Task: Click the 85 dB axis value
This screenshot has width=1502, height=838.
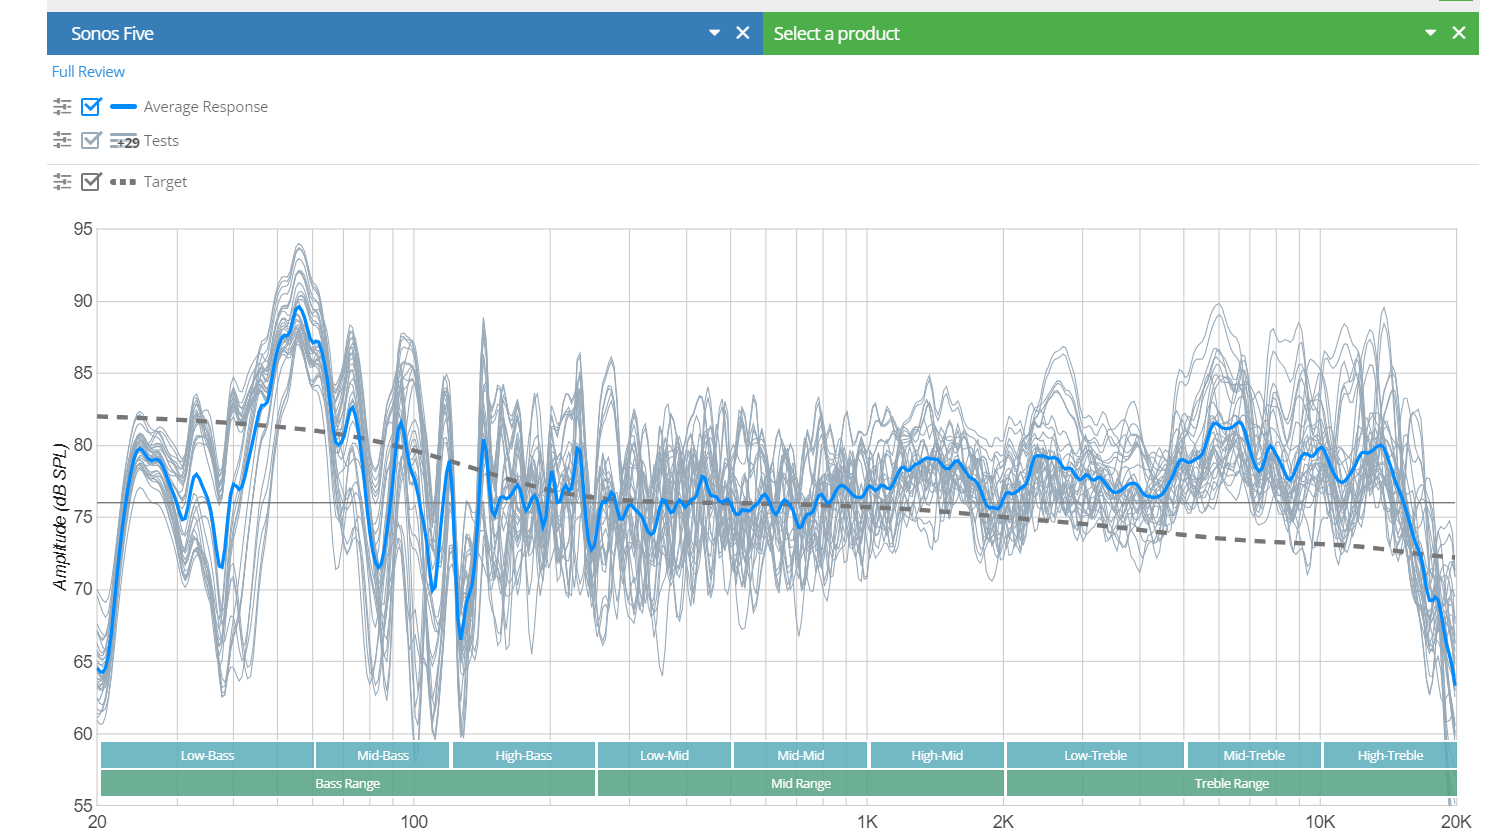Action: pos(83,373)
